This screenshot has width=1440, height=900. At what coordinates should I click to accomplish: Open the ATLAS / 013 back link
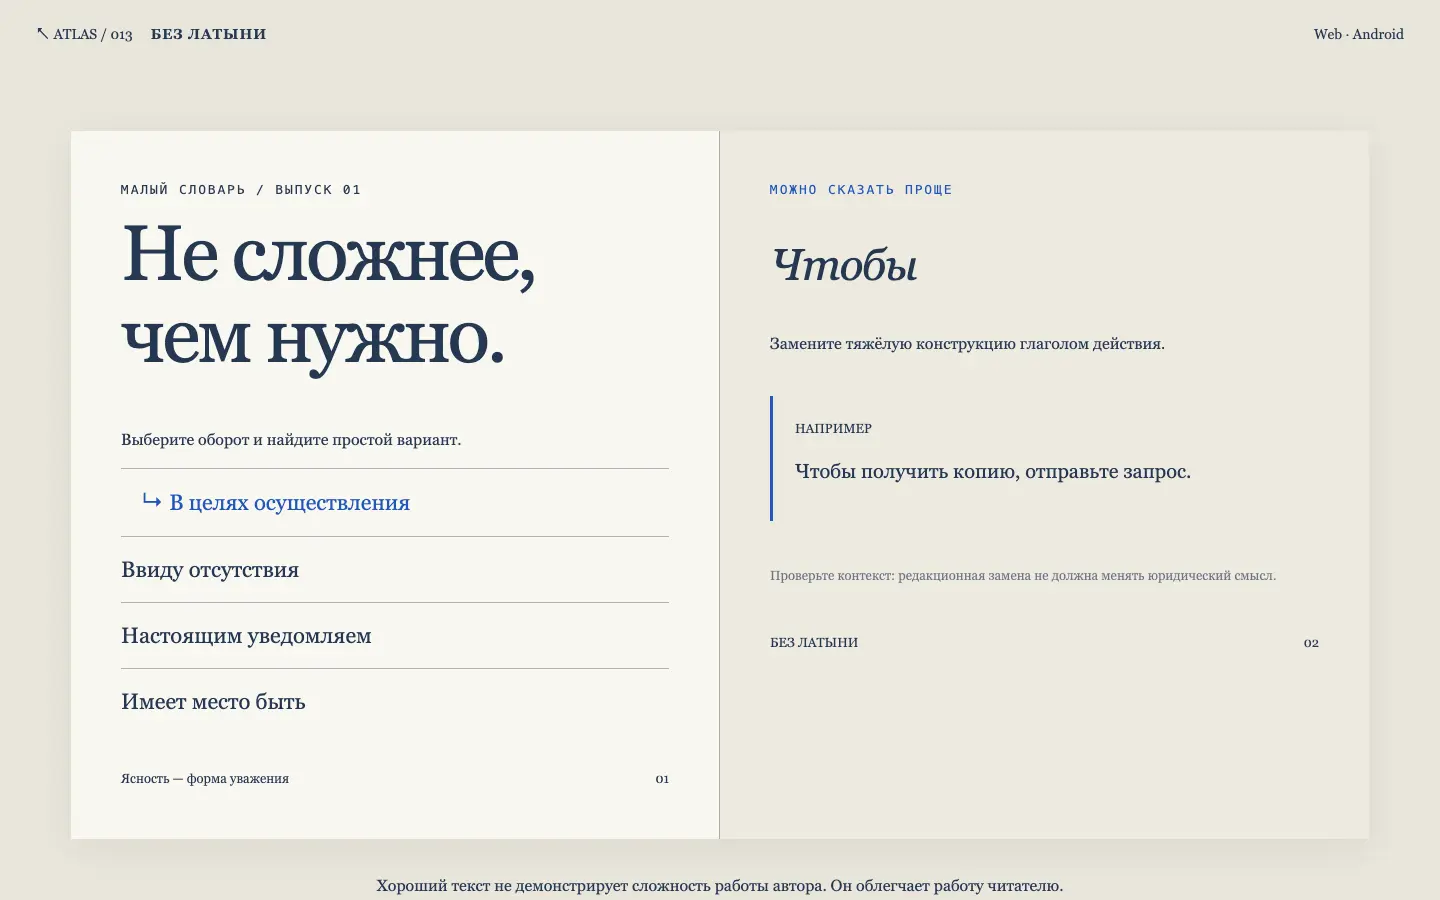click(85, 34)
